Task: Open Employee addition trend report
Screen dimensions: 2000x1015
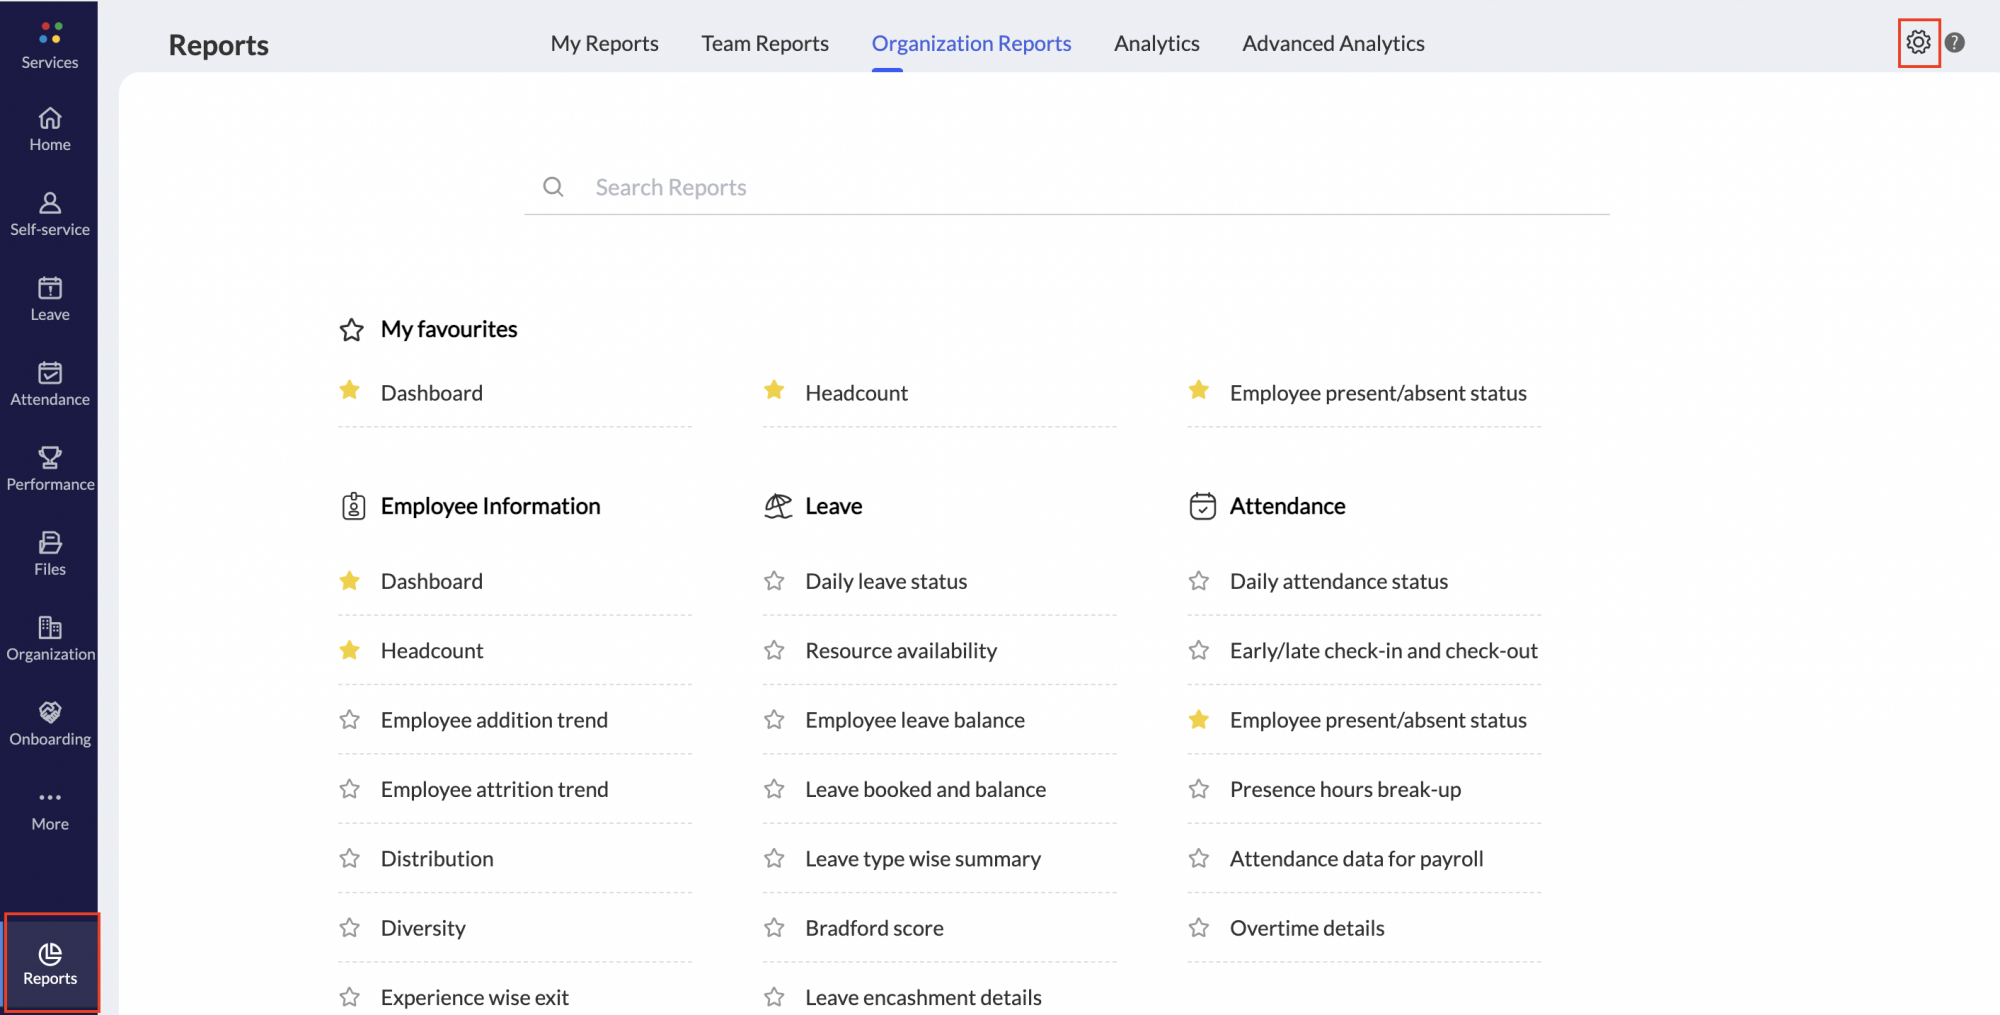Action: (494, 720)
